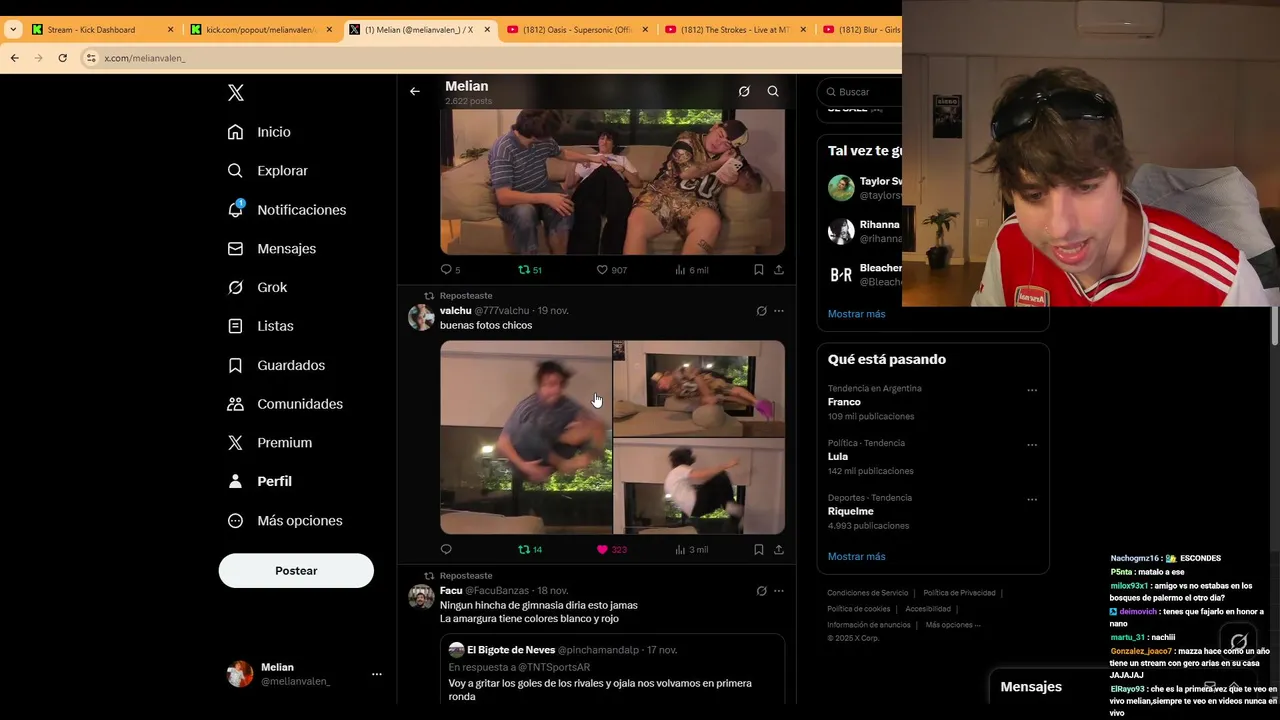Open Más opciones in the sidebar
This screenshot has width=1280, height=720.
(285, 521)
